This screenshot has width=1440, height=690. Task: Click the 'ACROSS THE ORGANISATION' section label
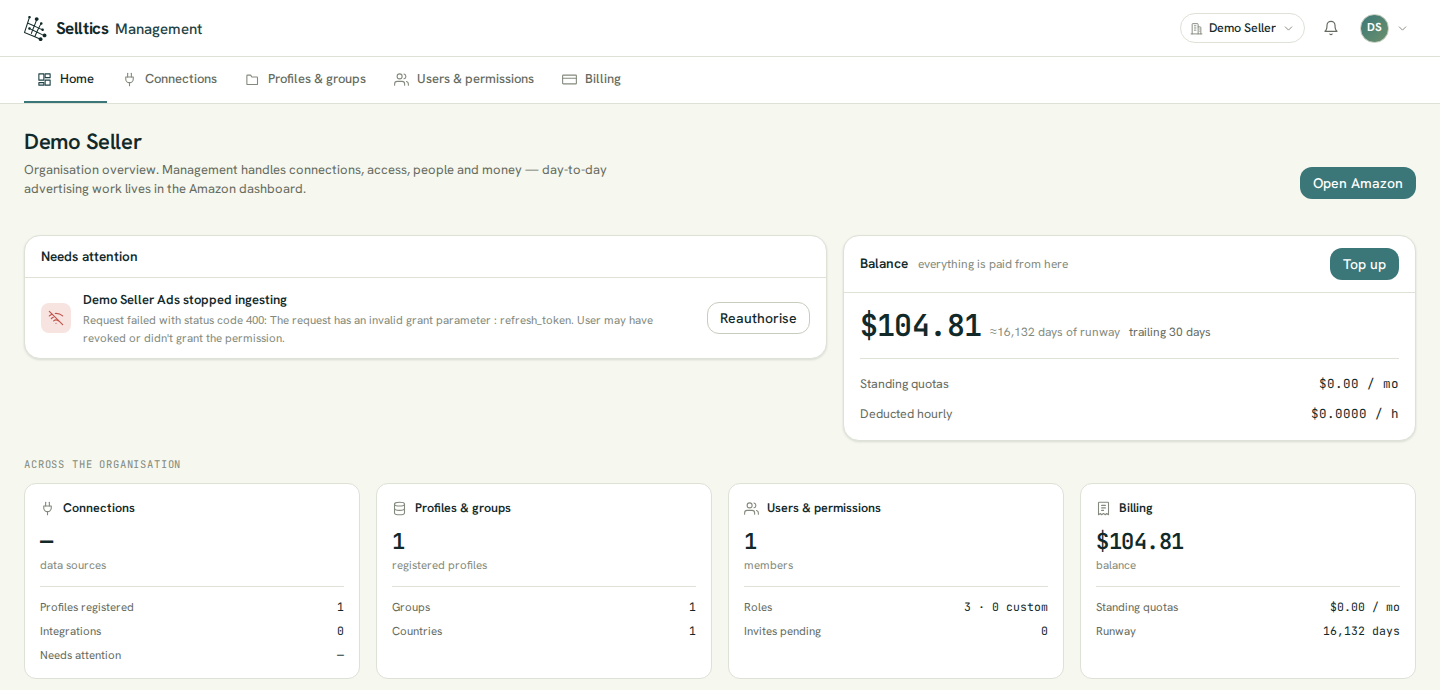click(102, 465)
